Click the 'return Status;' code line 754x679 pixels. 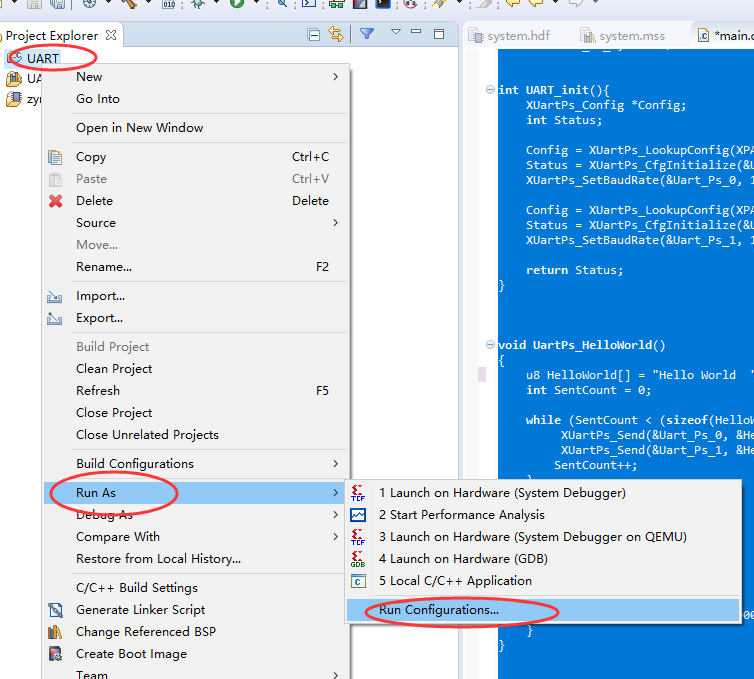[x=574, y=270]
